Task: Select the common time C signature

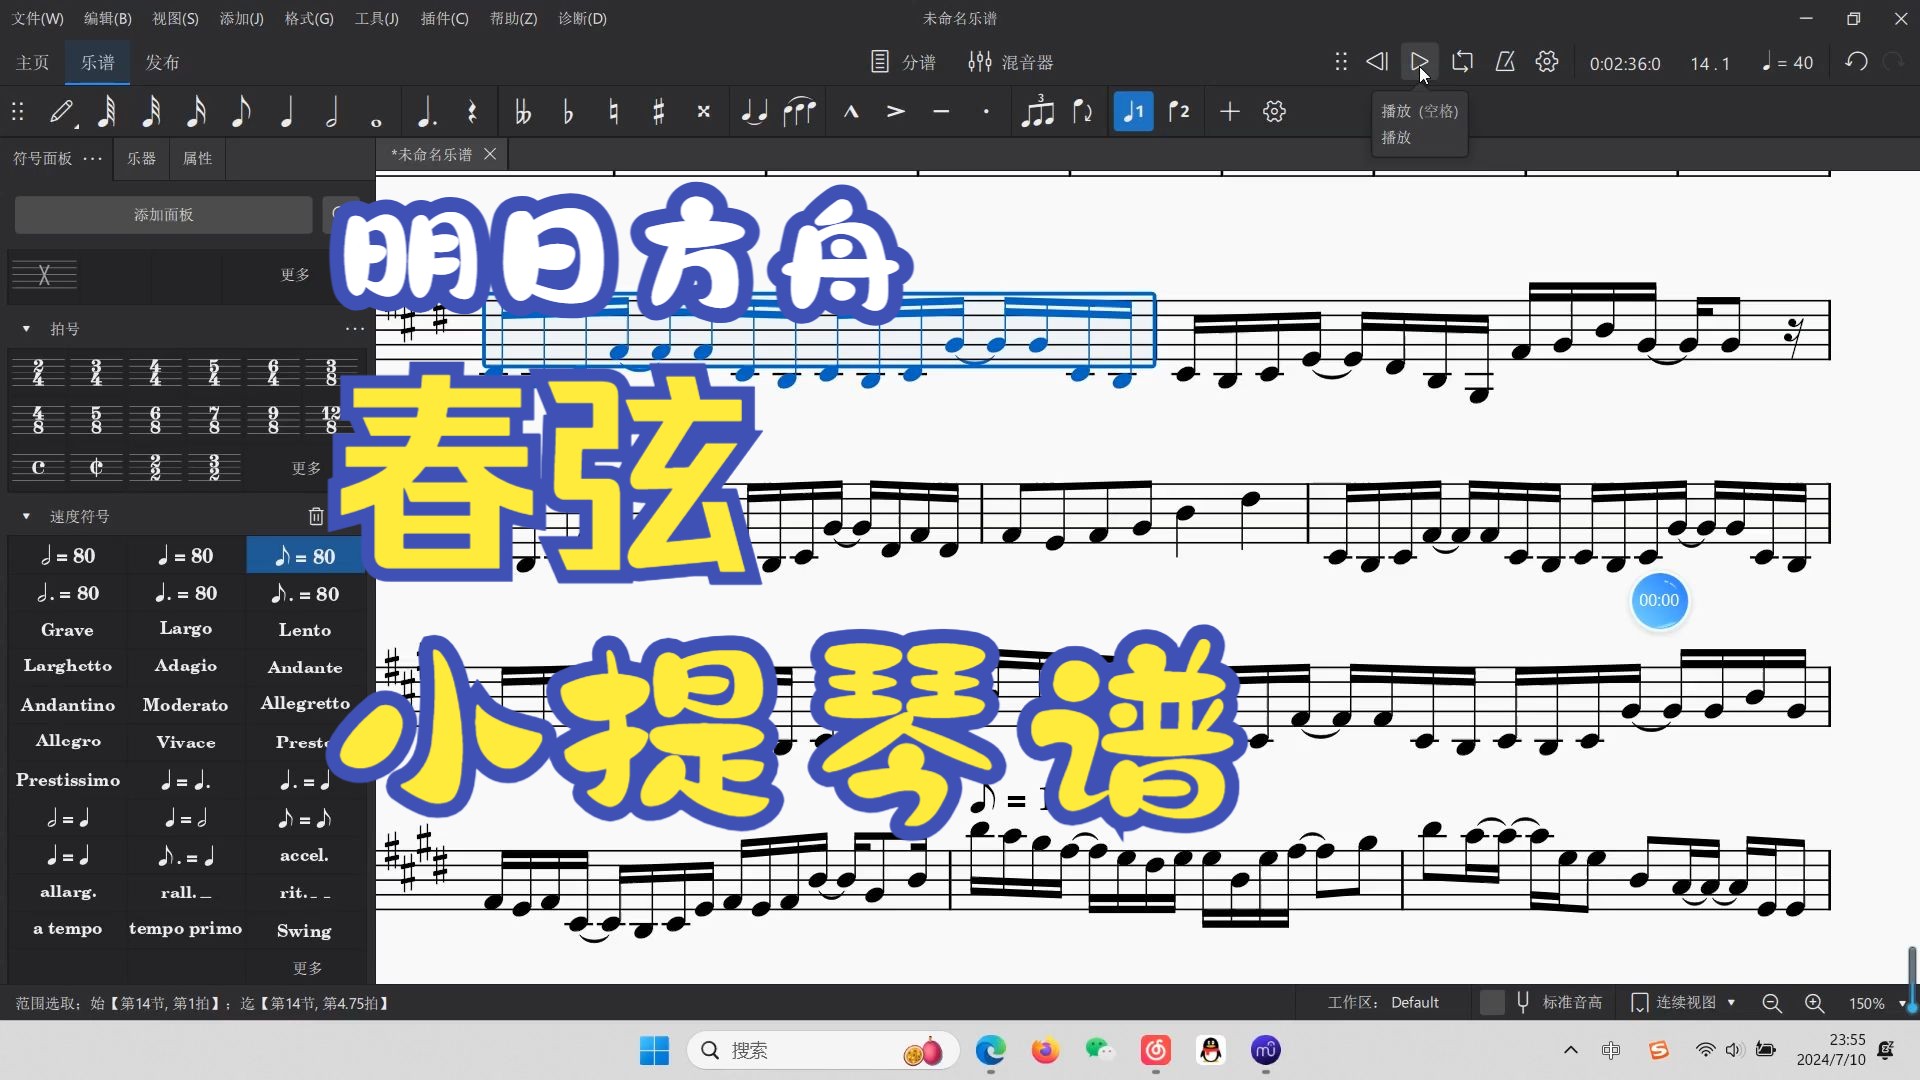Action: pos(38,467)
